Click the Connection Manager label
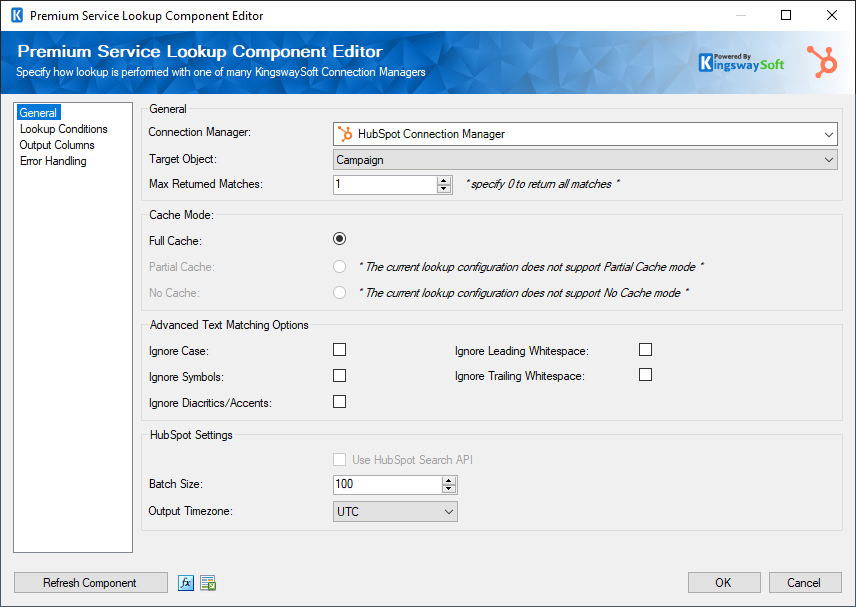 click(x=200, y=132)
